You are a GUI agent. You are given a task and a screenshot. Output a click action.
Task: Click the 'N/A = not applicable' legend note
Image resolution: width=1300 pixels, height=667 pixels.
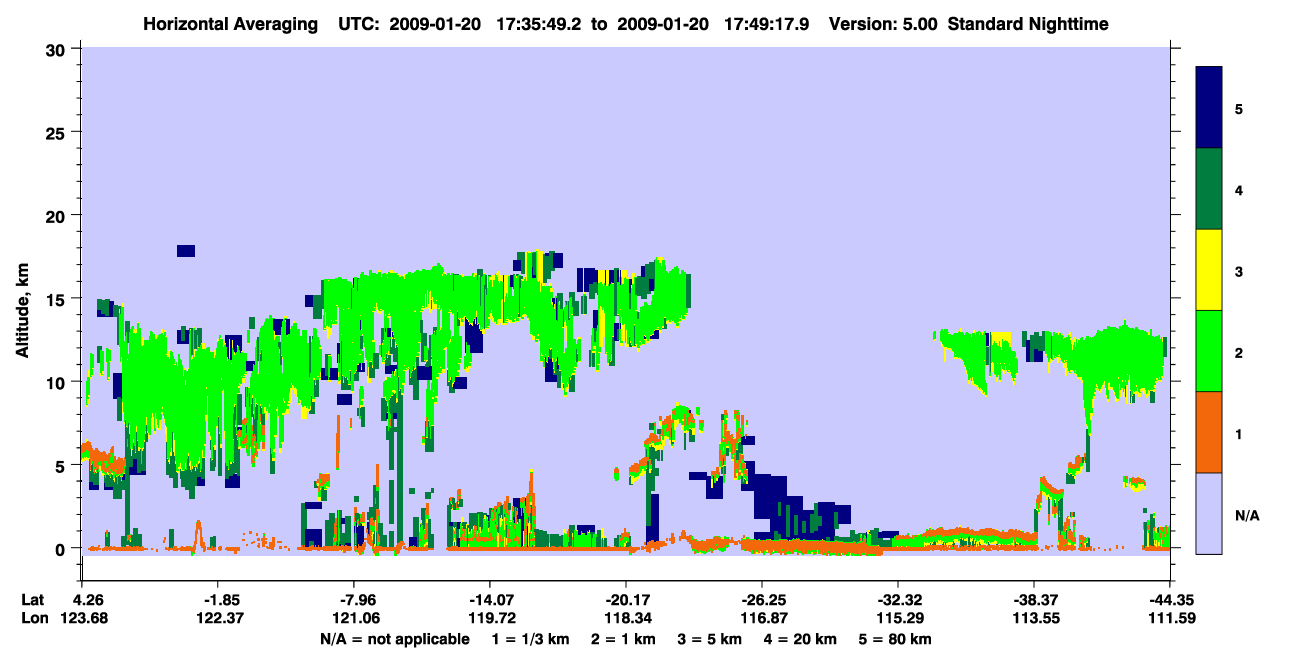click(394, 639)
